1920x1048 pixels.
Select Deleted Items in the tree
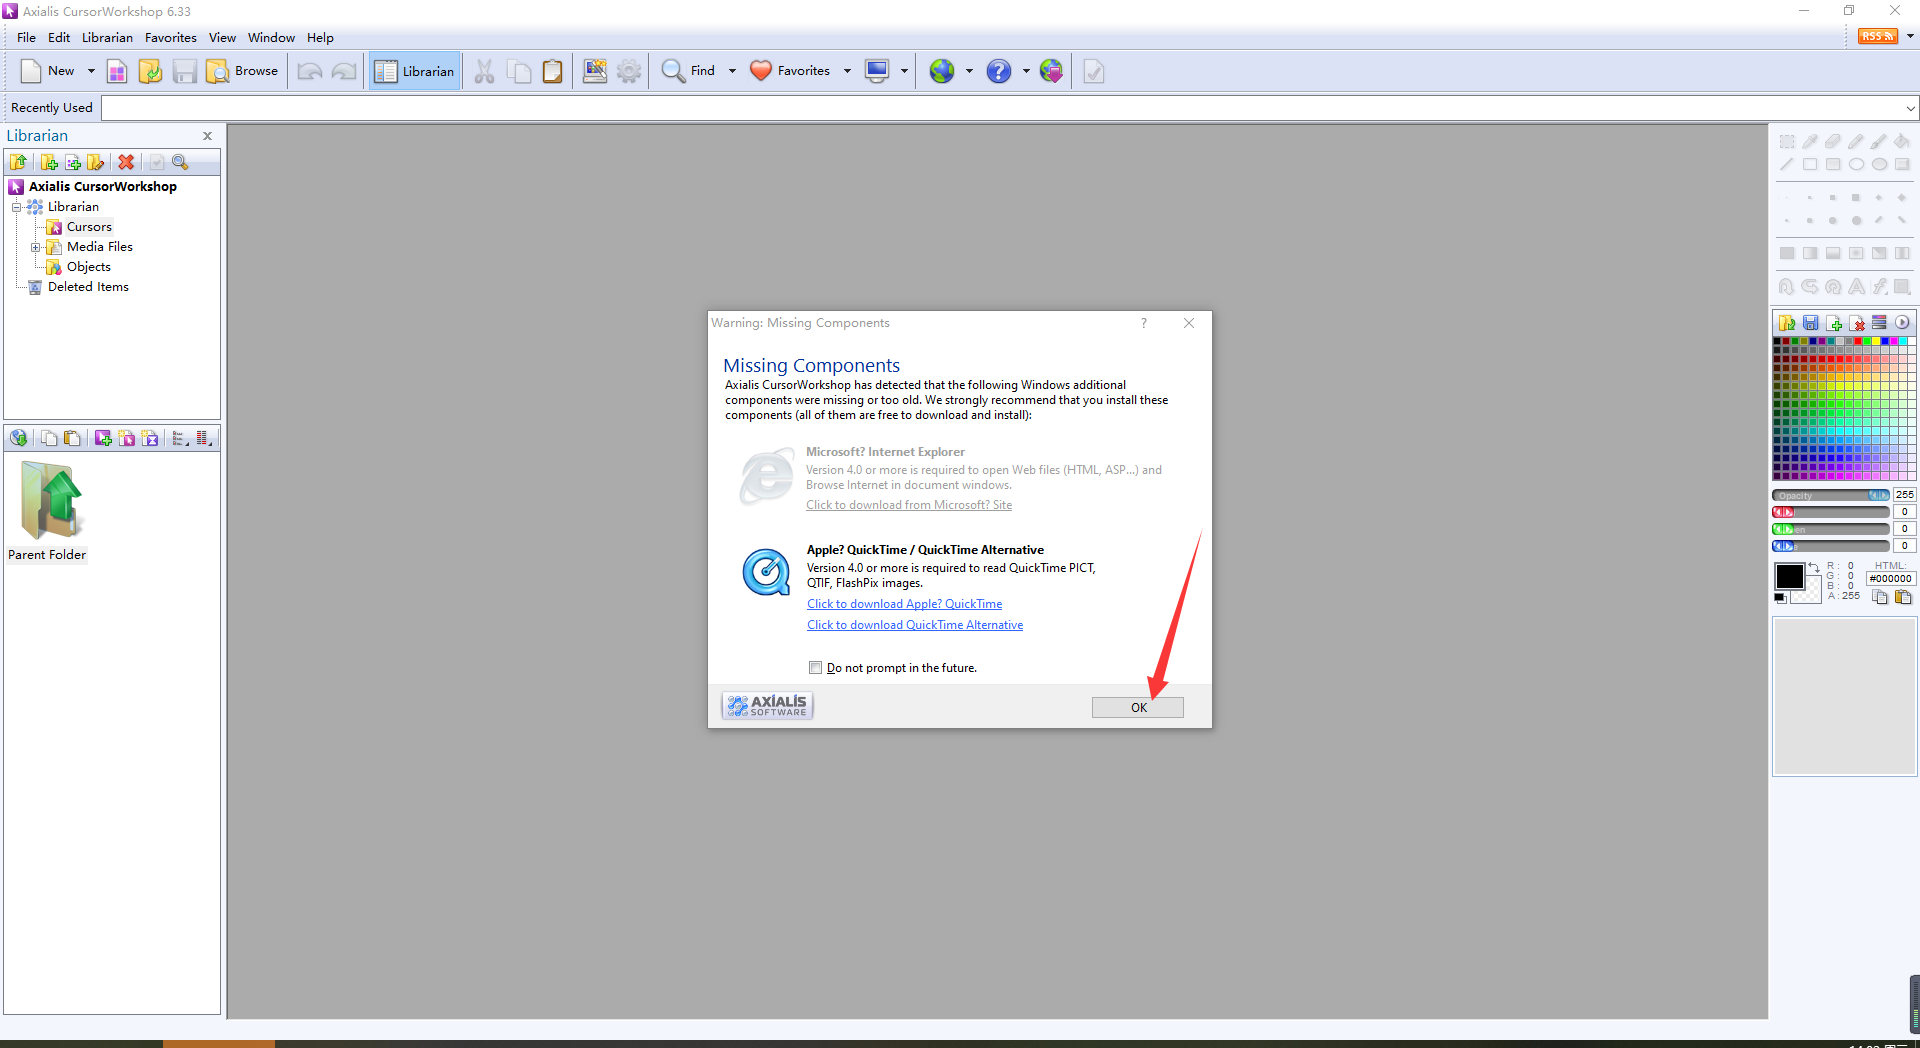tap(88, 287)
